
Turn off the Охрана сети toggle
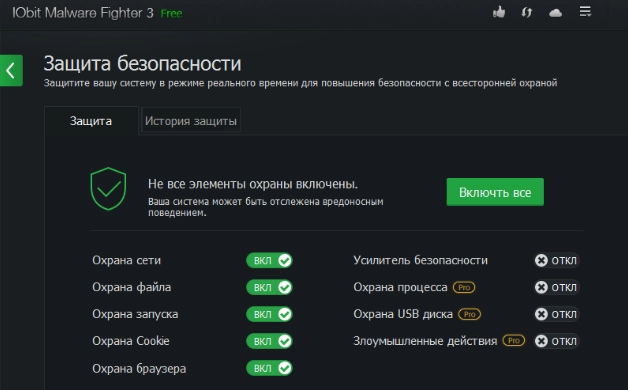270,260
